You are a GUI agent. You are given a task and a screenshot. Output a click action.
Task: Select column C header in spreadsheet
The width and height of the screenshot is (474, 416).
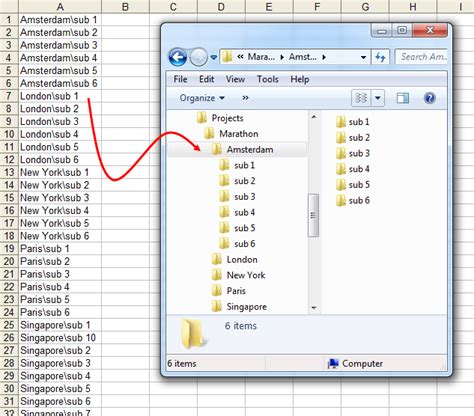pyautogui.click(x=173, y=6)
